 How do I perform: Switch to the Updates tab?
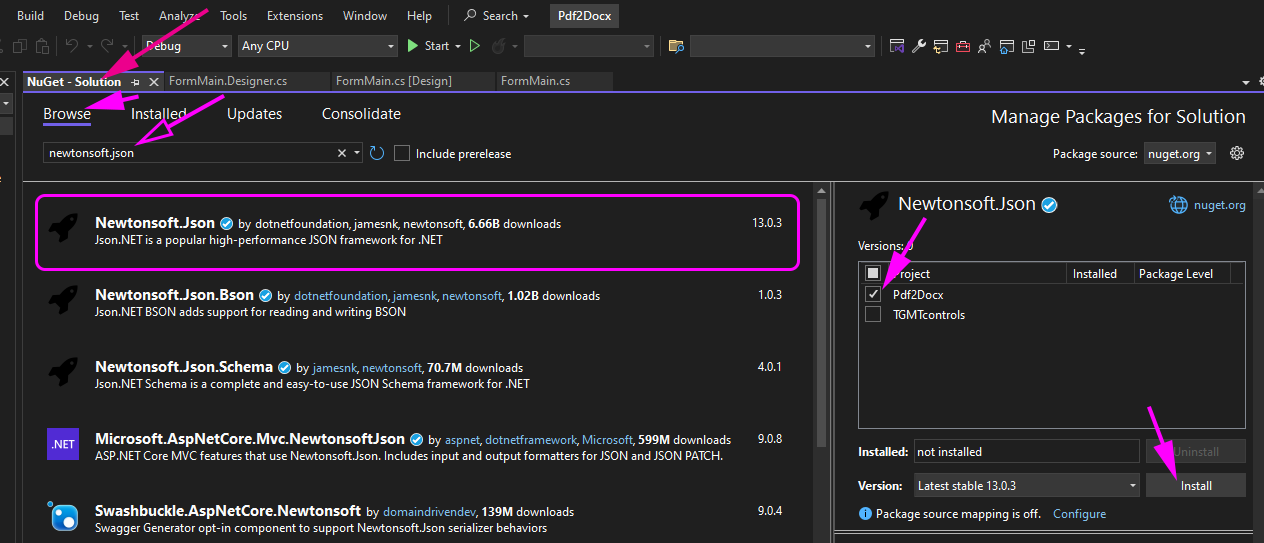(254, 114)
